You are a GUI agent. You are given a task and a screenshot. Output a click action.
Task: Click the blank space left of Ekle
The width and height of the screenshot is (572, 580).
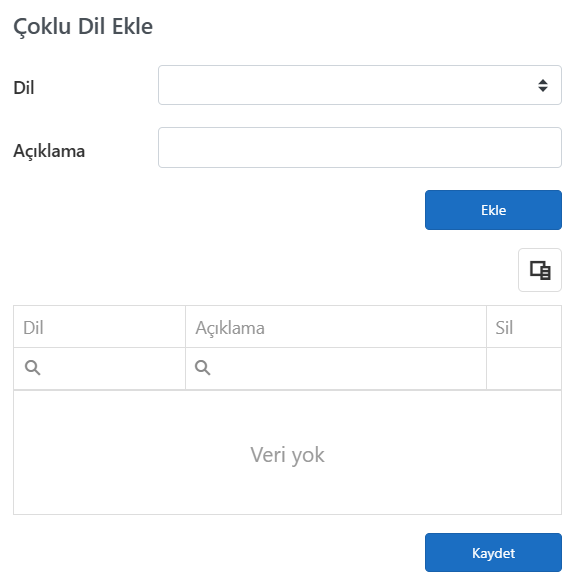point(219,210)
